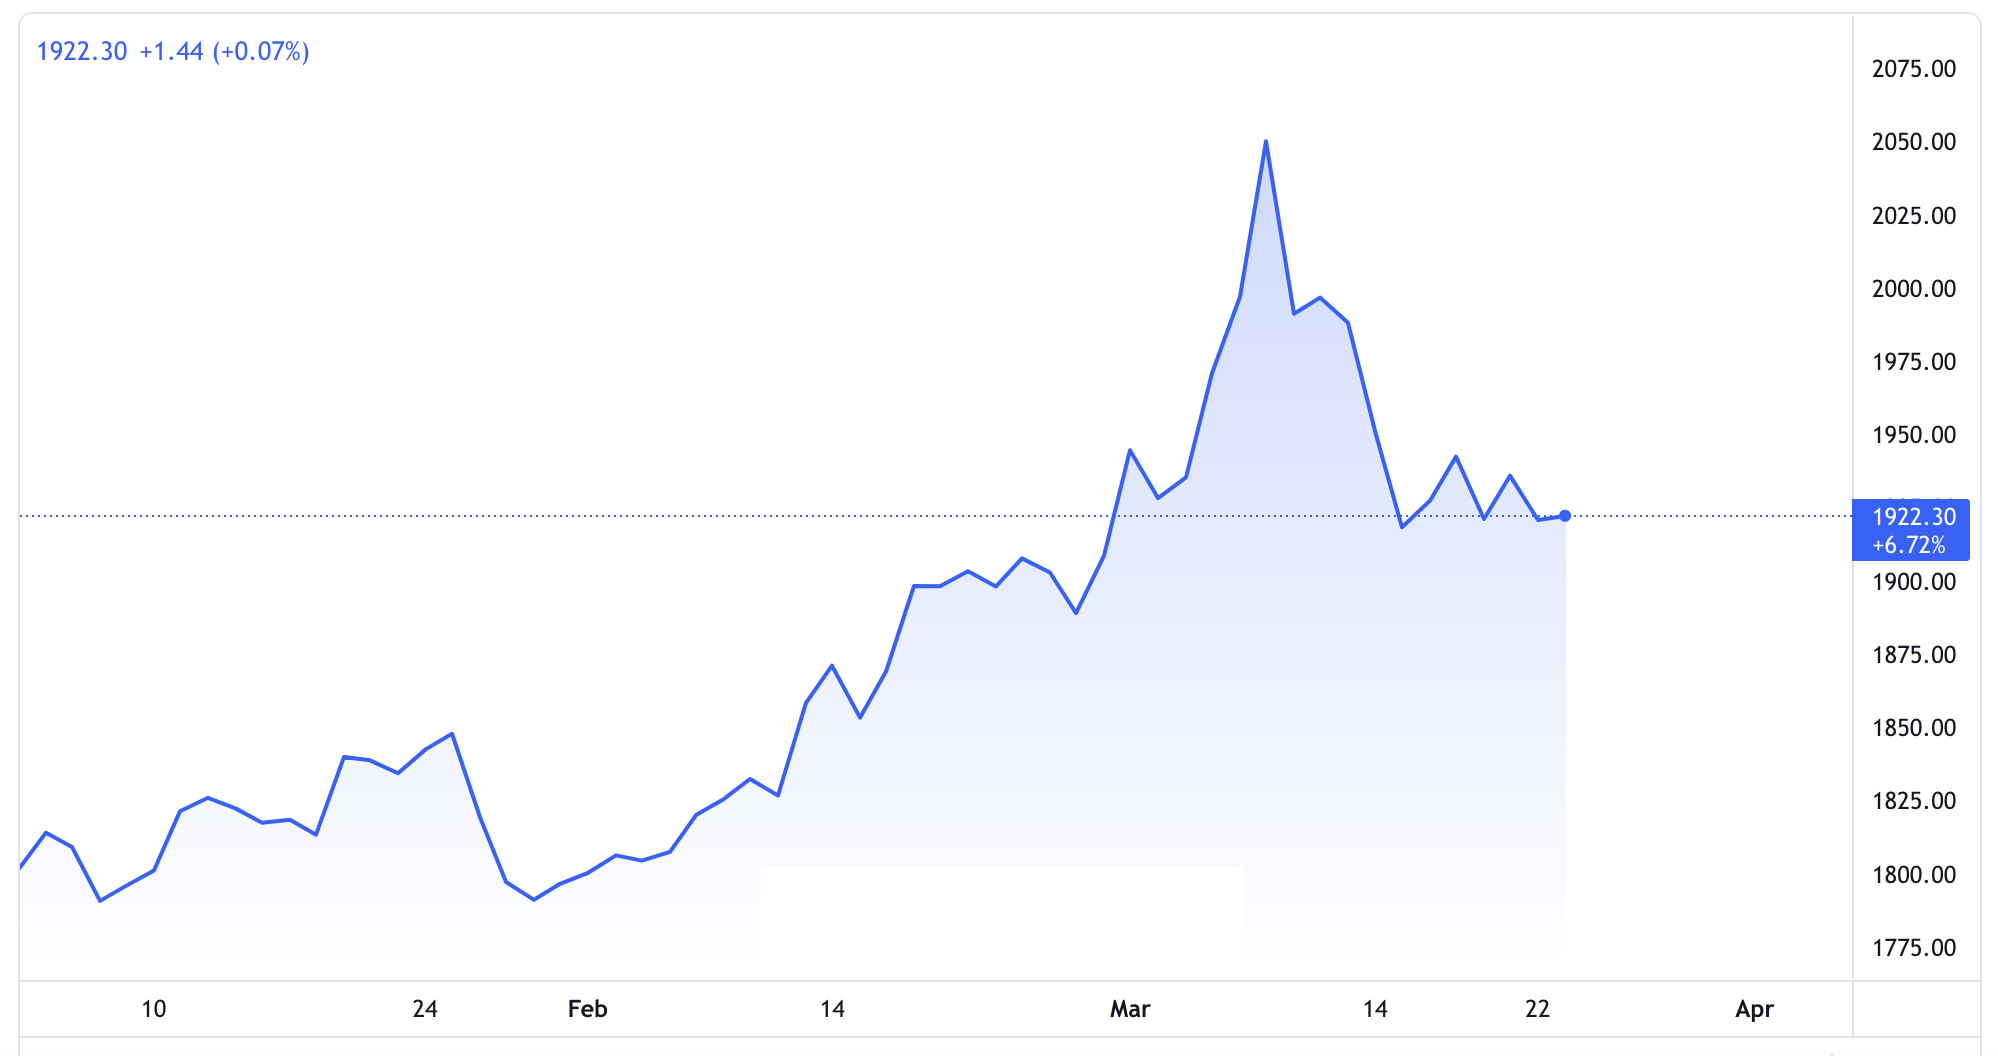1998x1056 pixels.
Task: Click the peak of the chart near 2050
Action: [x=1267, y=143]
